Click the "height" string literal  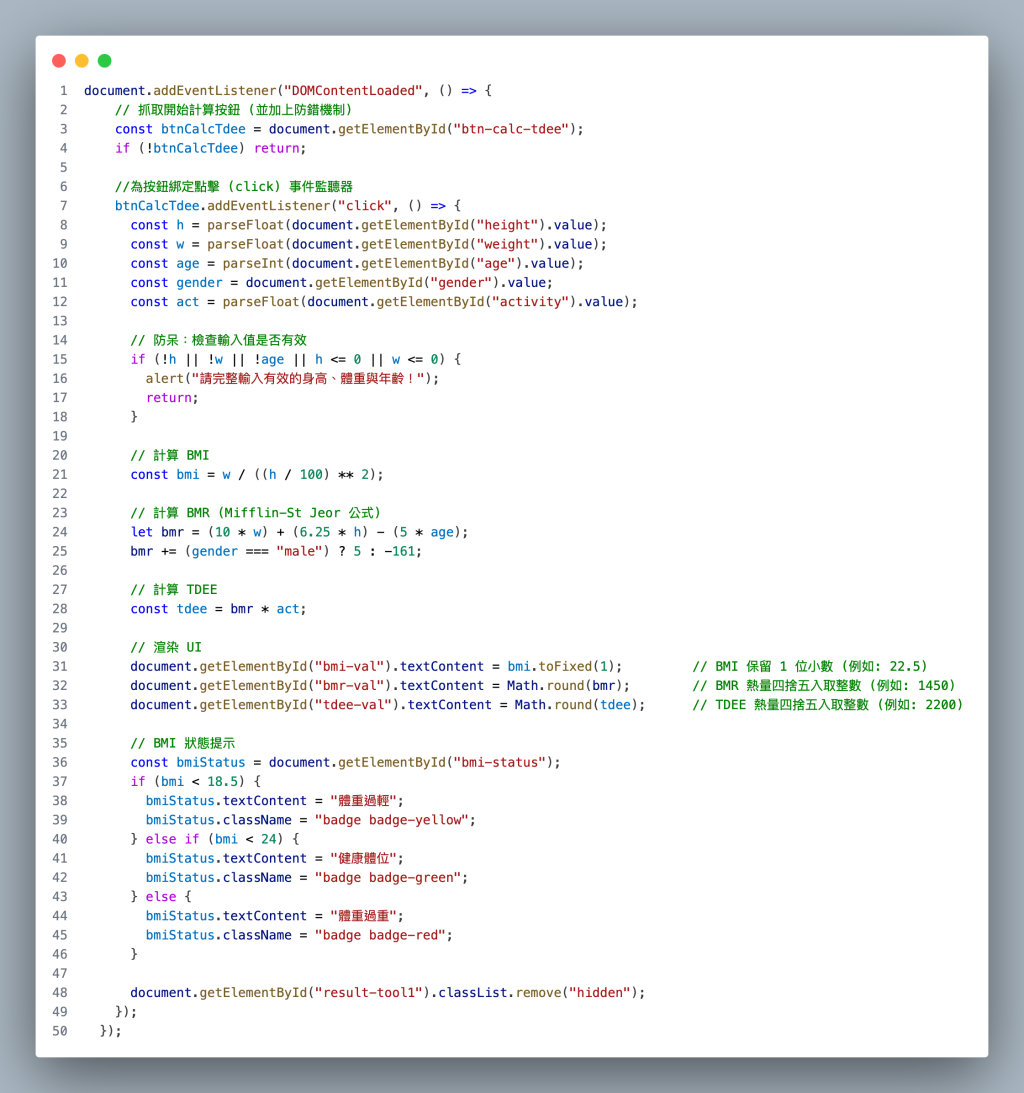tap(507, 225)
